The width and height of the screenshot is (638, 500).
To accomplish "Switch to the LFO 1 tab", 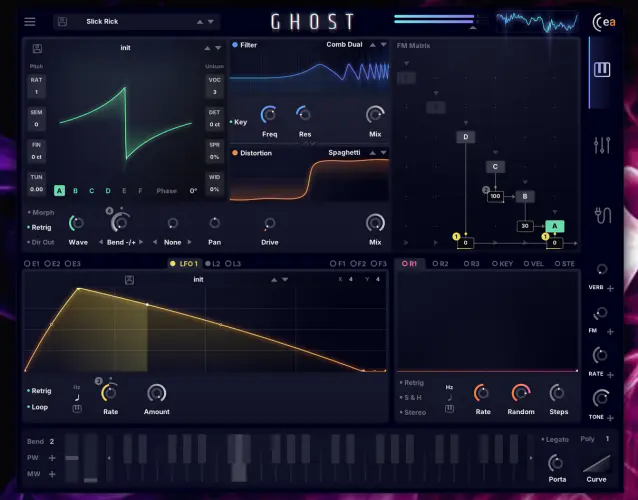I will pos(184,264).
